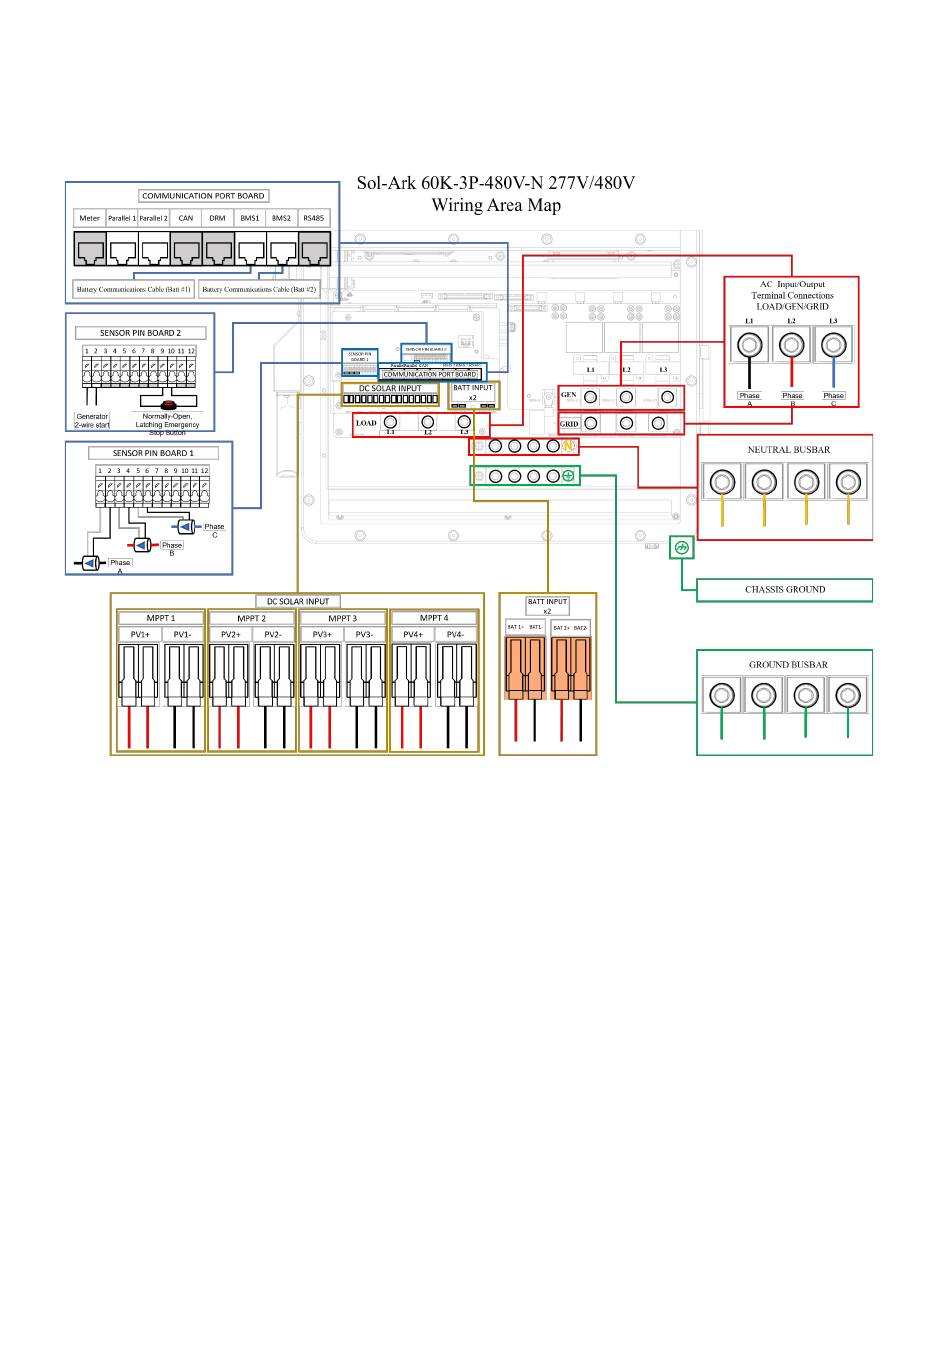Click 'Normally-Open, Latching Emergency Stop Button' label
The height and width of the screenshot is (1359, 950).
[167, 424]
